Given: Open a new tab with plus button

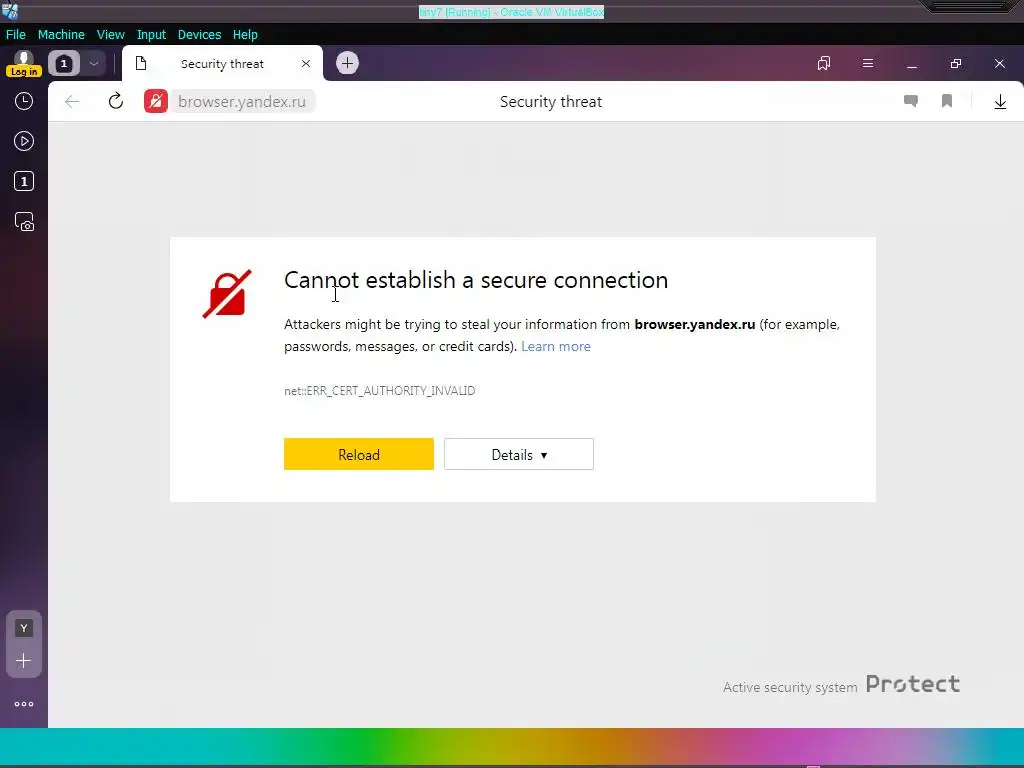Looking at the screenshot, I should pyautogui.click(x=347, y=63).
